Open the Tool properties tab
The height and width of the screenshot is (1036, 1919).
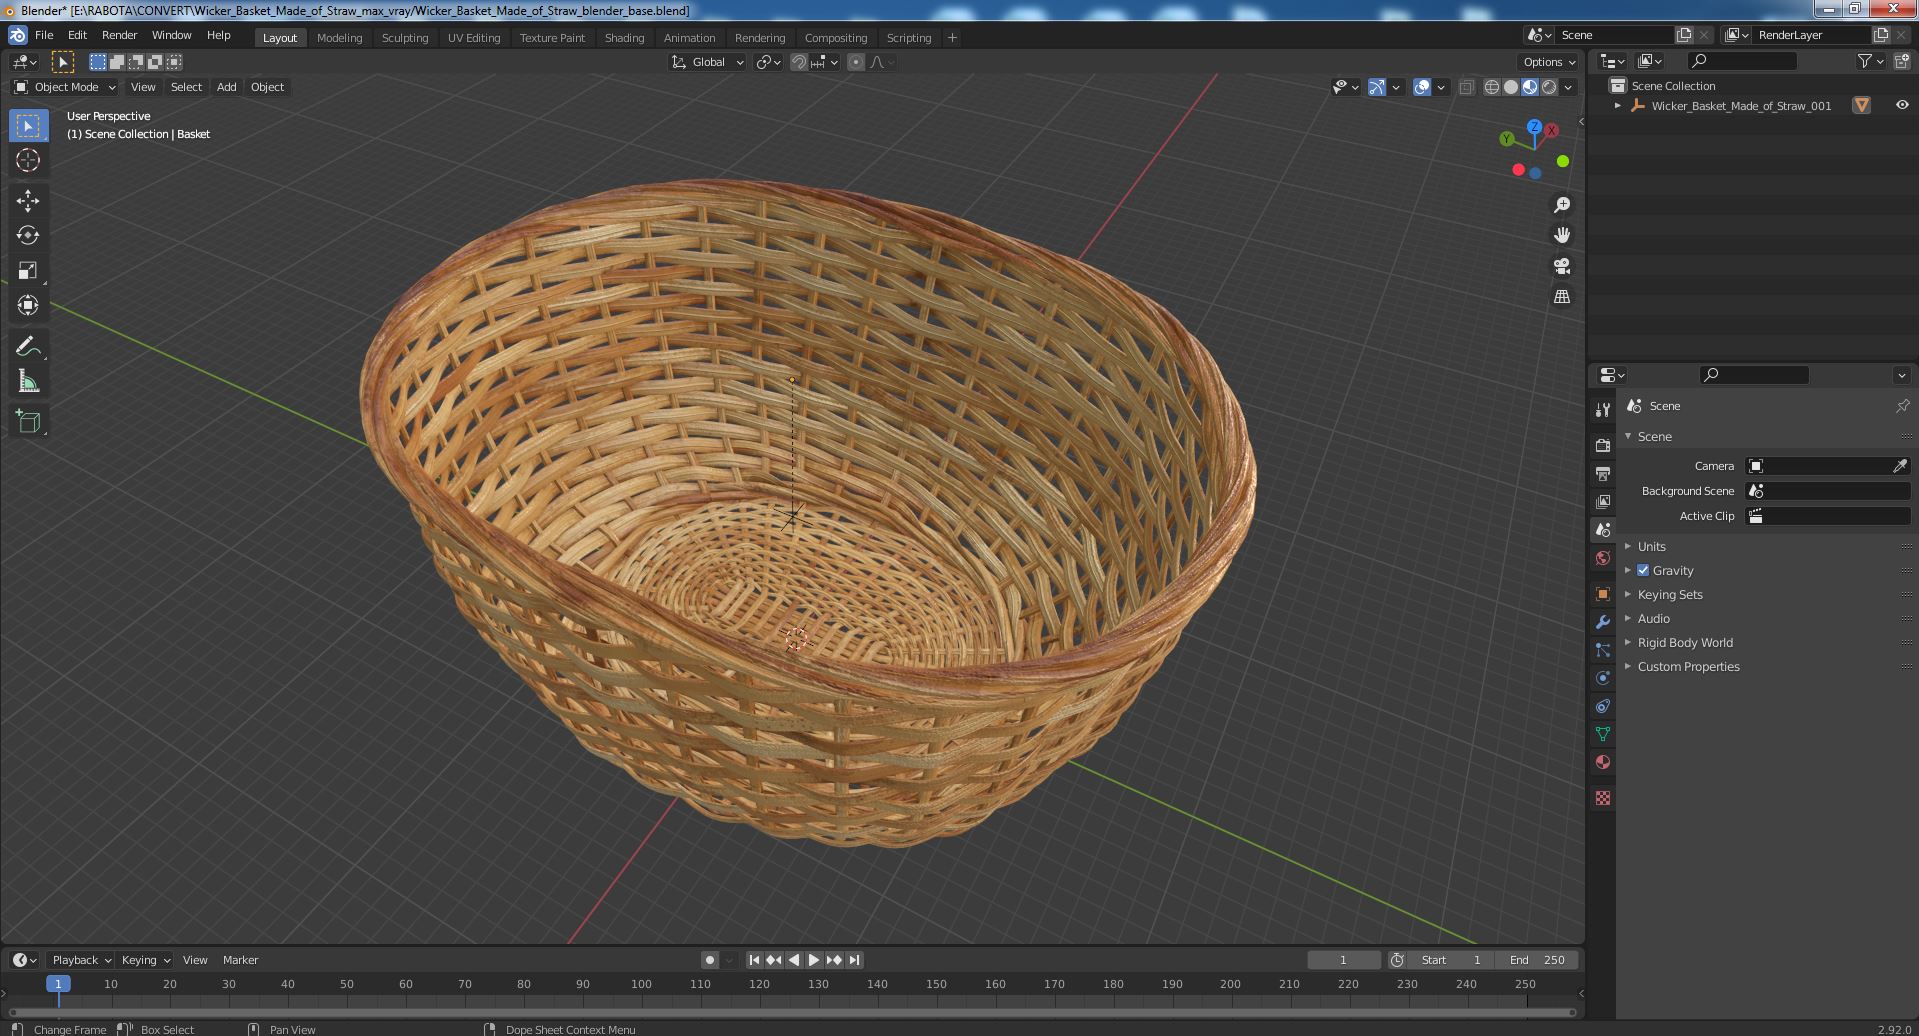point(1602,410)
